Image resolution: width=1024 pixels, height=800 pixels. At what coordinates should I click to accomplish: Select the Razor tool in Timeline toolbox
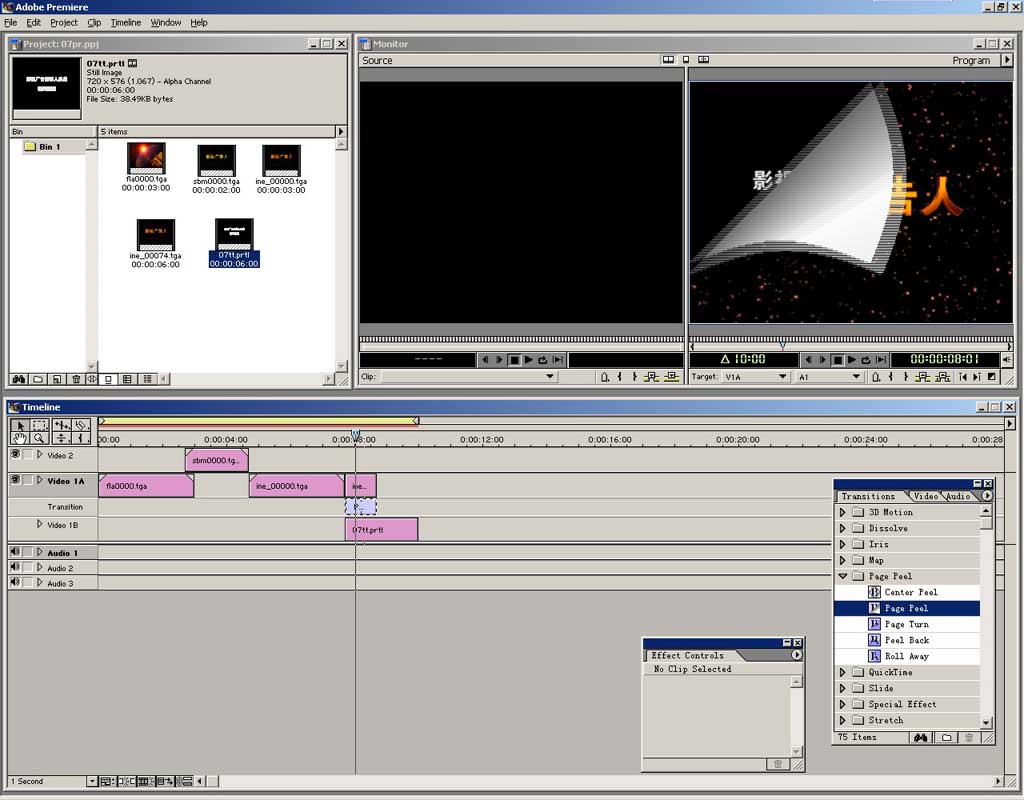[x=81, y=425]
